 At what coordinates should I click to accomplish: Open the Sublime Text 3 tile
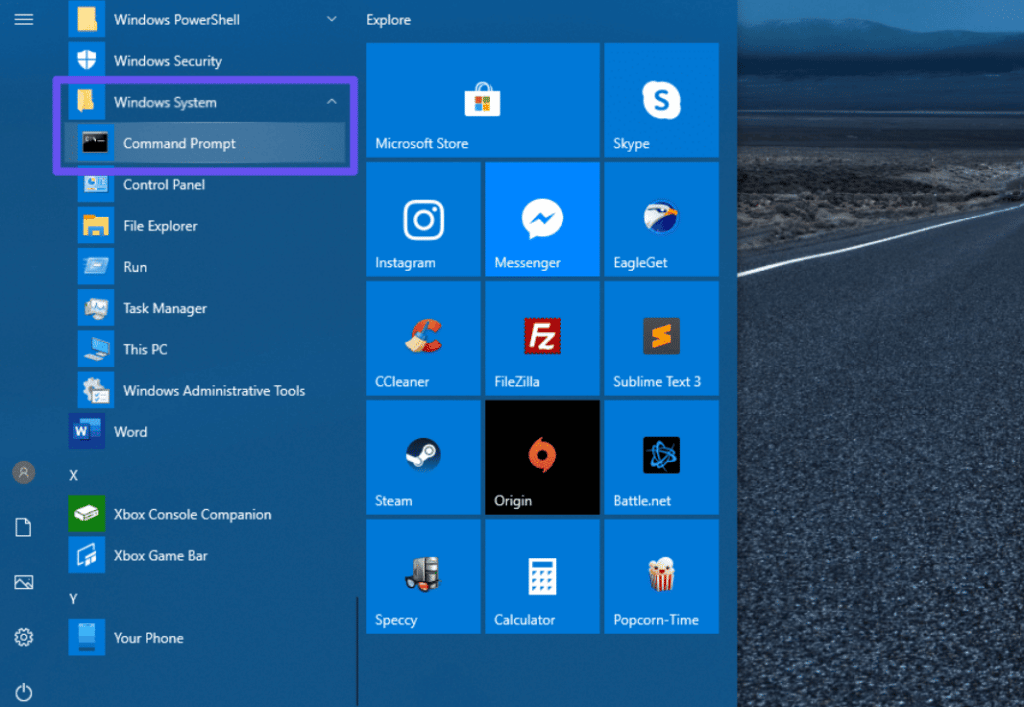661,339
